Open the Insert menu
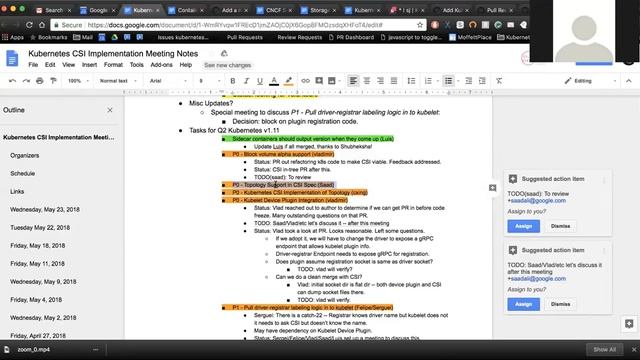 click(89, 65)
